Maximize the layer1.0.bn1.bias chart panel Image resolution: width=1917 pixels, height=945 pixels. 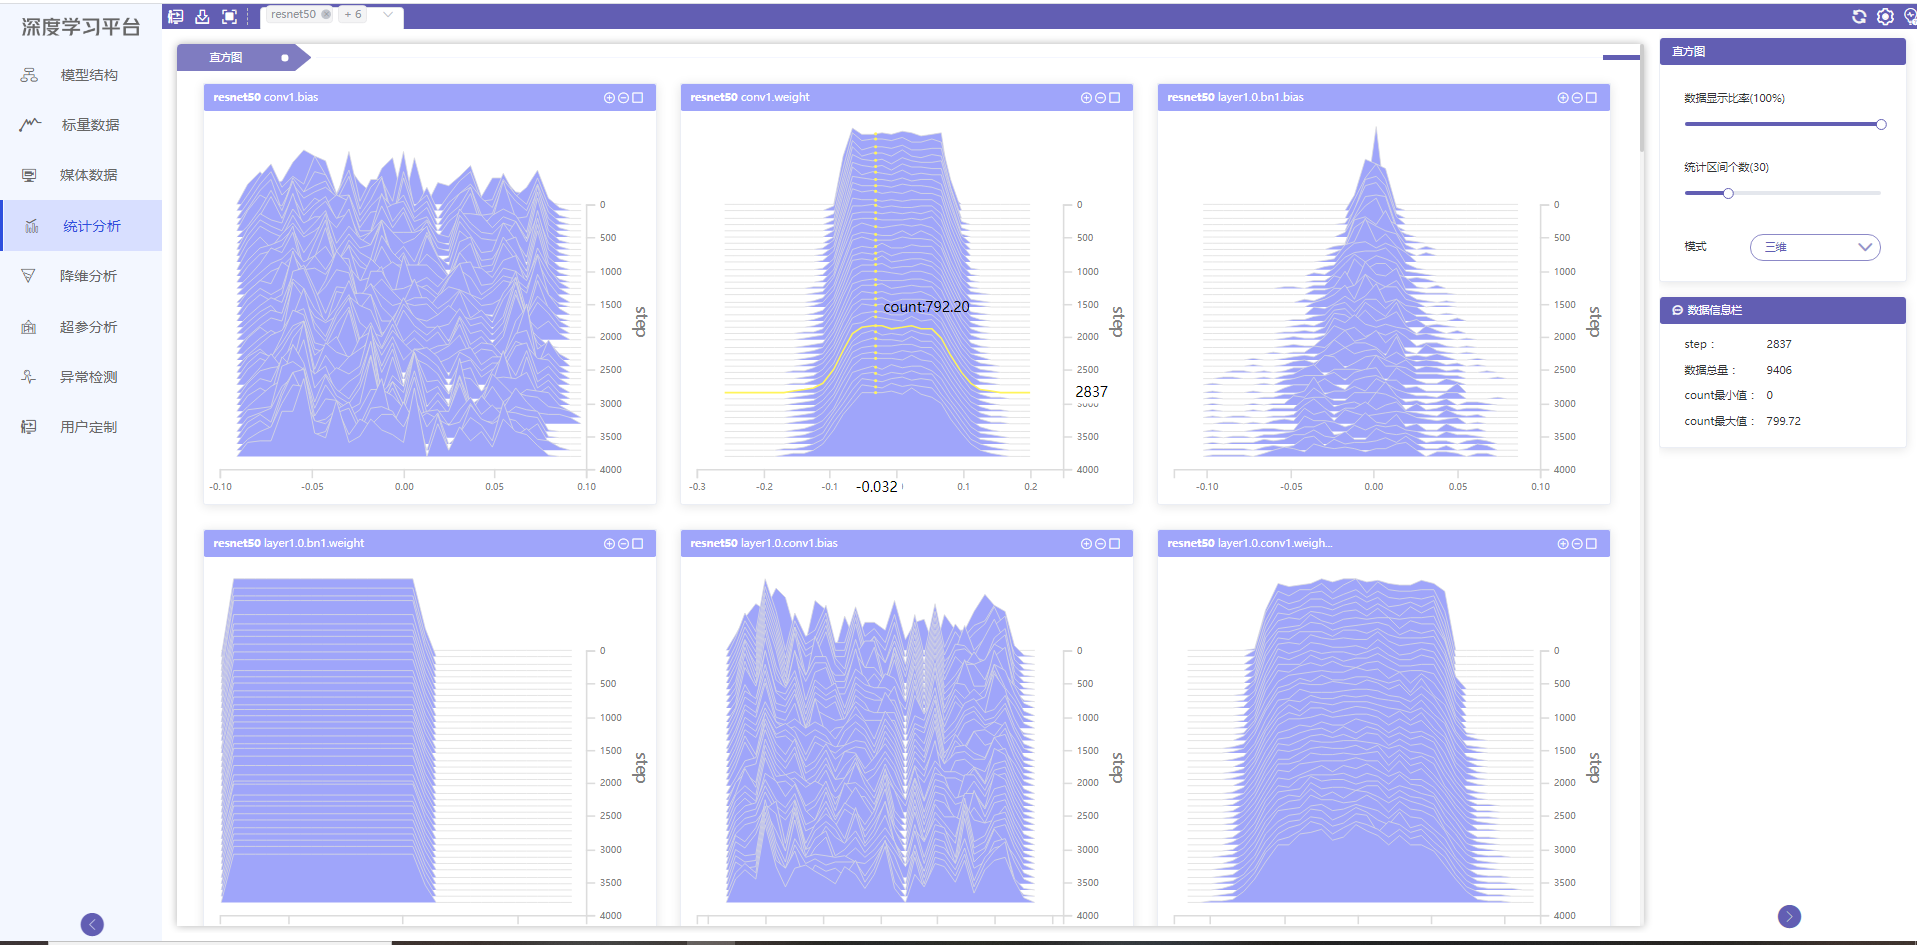[1591, 98]
